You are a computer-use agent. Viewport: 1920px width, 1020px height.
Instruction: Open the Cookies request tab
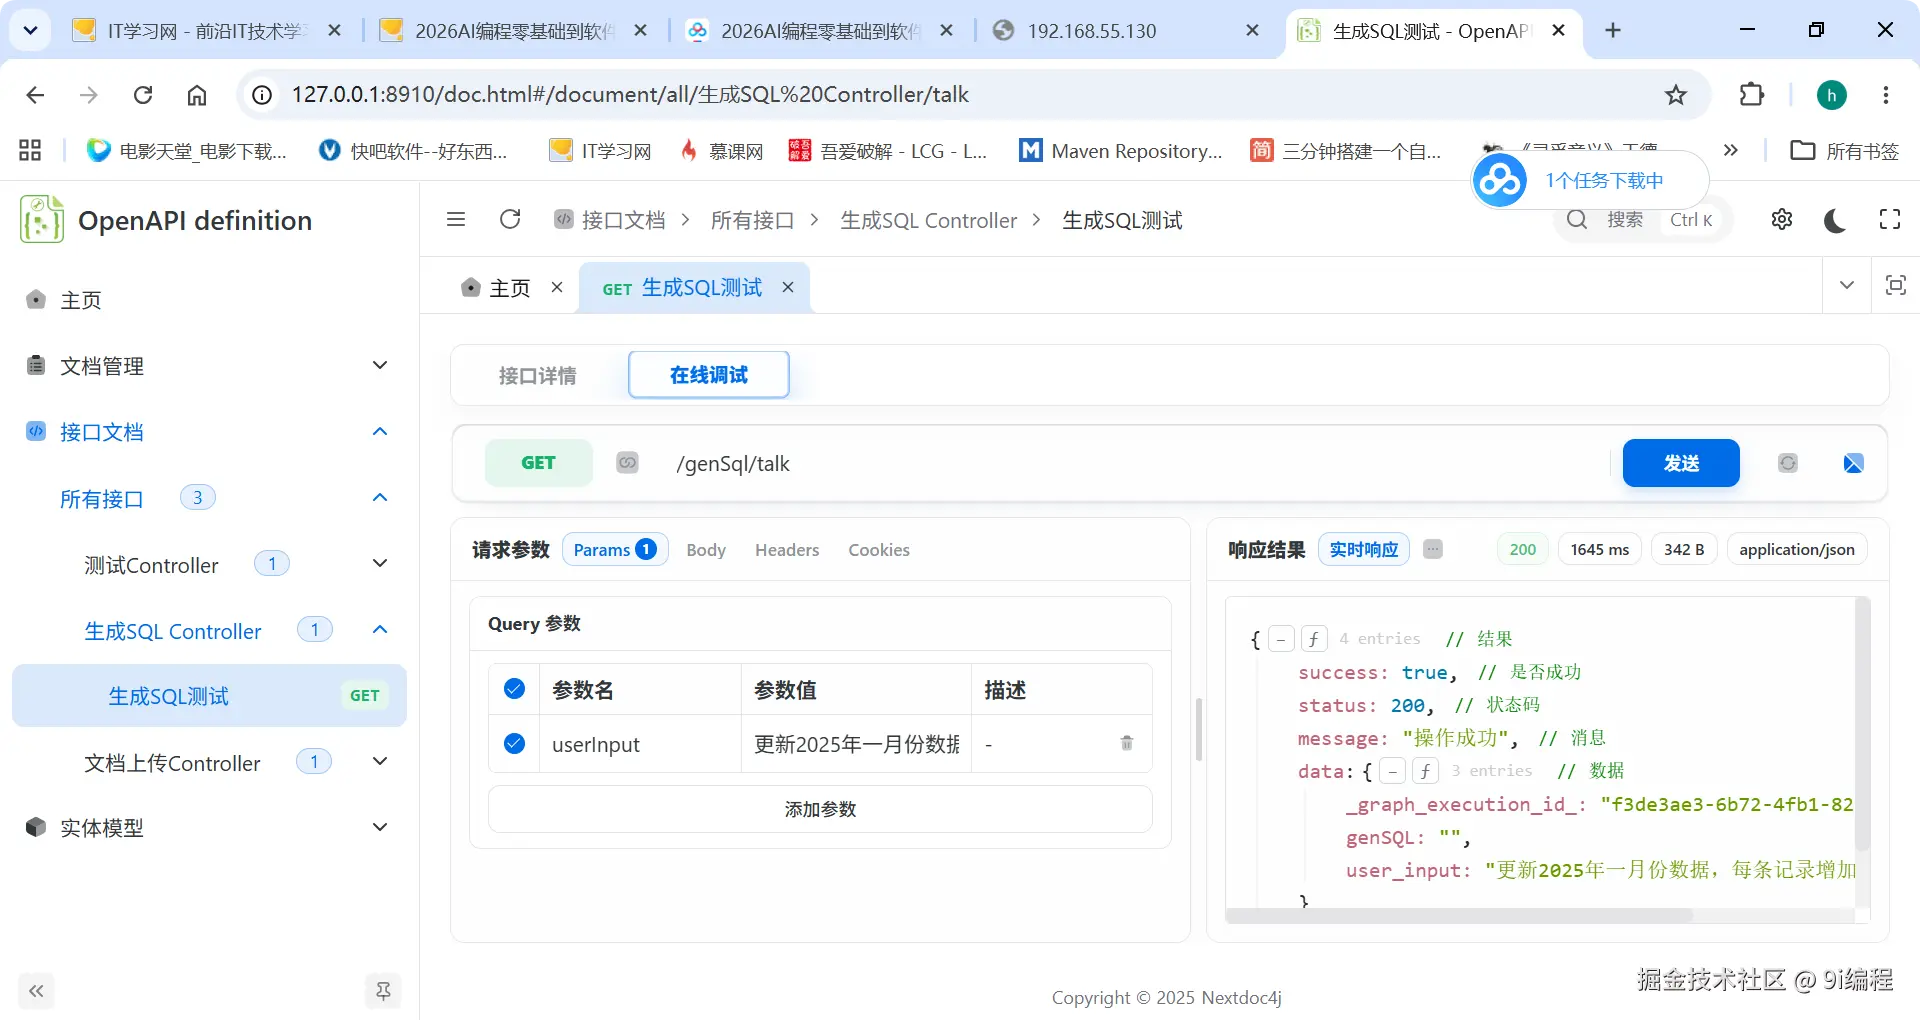click(879, 550)
